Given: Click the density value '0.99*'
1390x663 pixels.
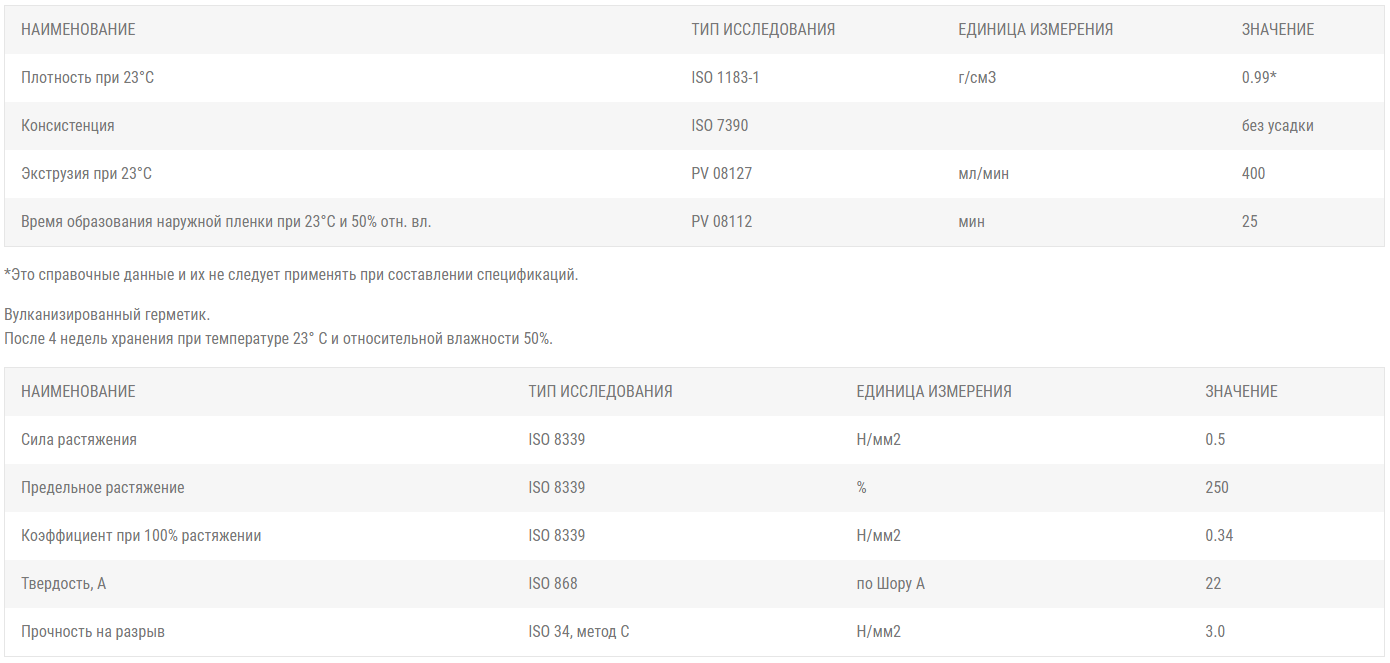Looking at the screenshot, I should (x=1259, y=78).
